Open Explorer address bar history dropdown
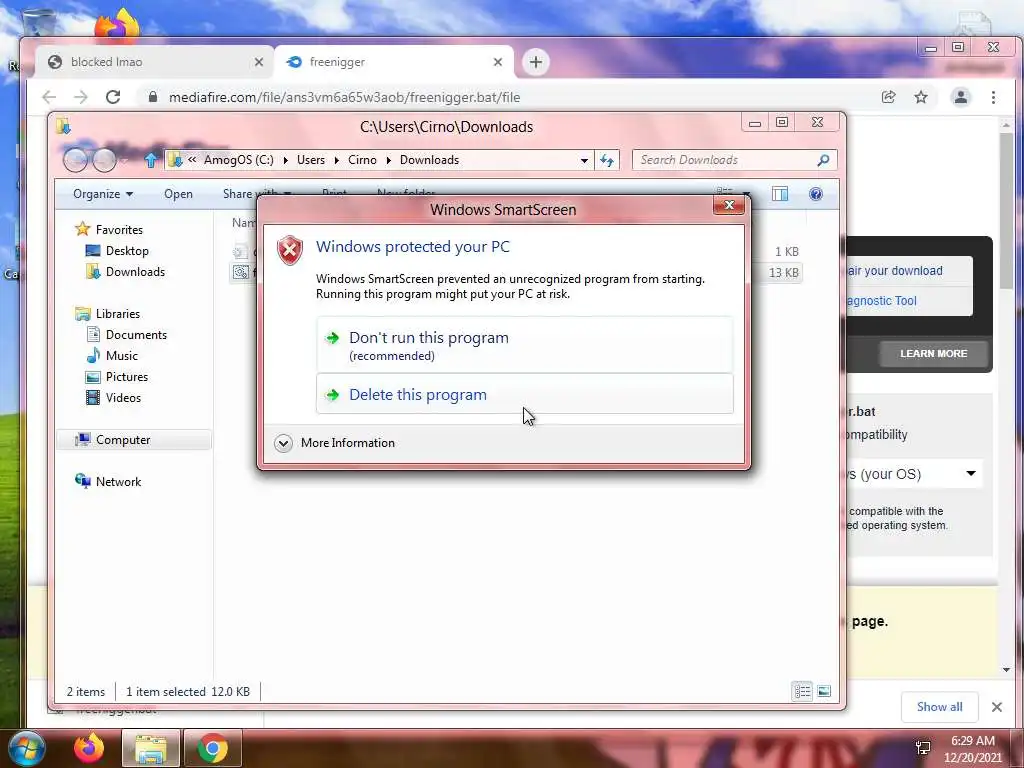 click(x=584, y=160)
